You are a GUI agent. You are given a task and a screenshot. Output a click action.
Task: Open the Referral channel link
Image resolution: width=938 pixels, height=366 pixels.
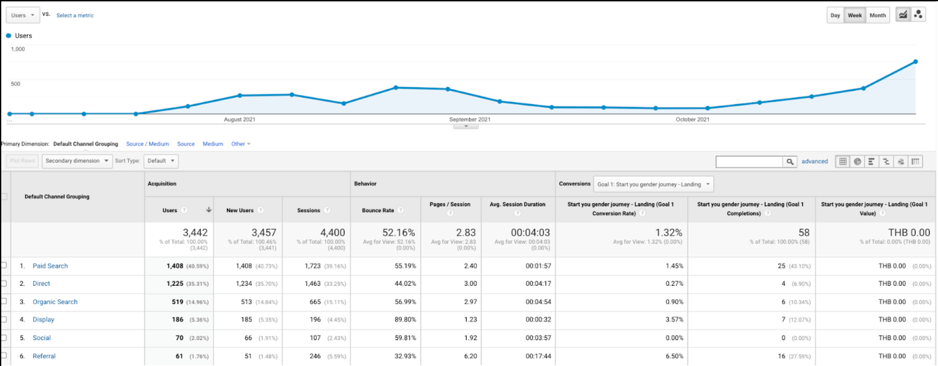[x=44, y=356]
